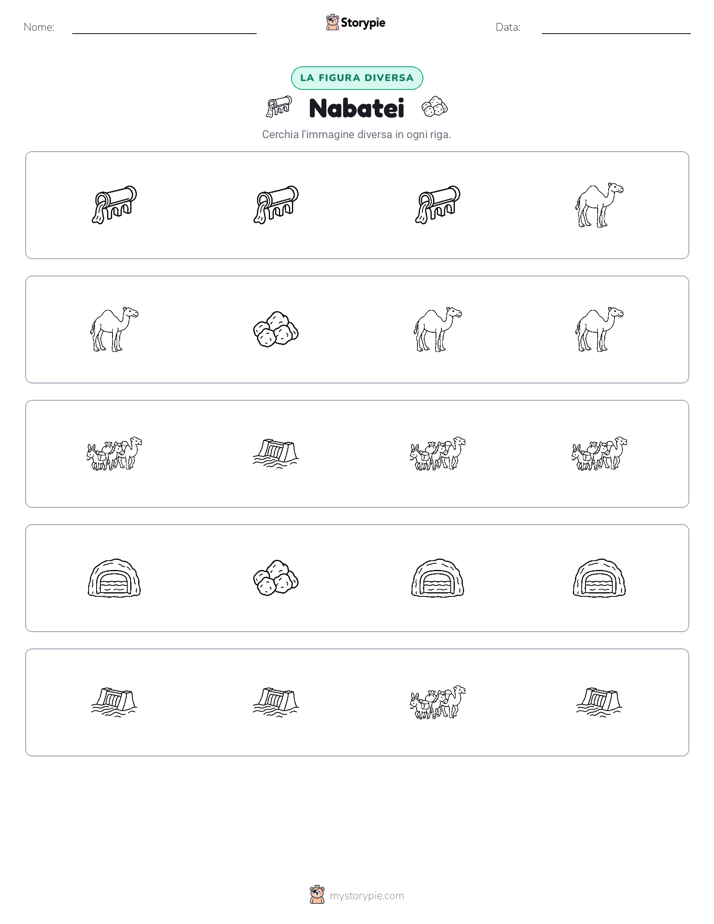Click the first caravan image in row three
The height and width of the screenshot is (924, 714).
pyautogui.click(x=114, y=454)
